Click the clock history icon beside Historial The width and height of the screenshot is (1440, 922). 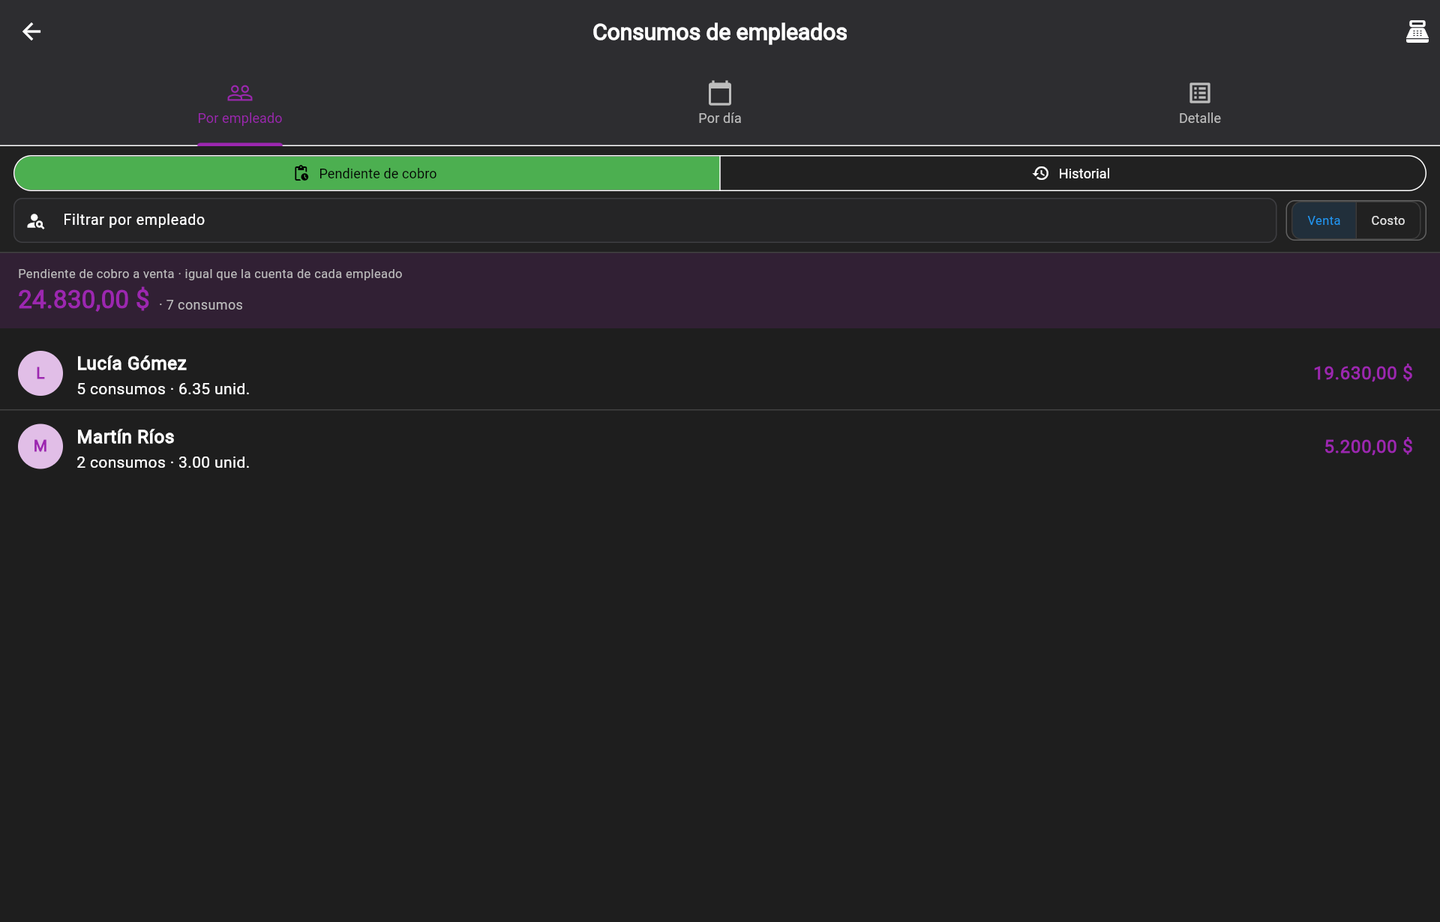point(1041,173)
